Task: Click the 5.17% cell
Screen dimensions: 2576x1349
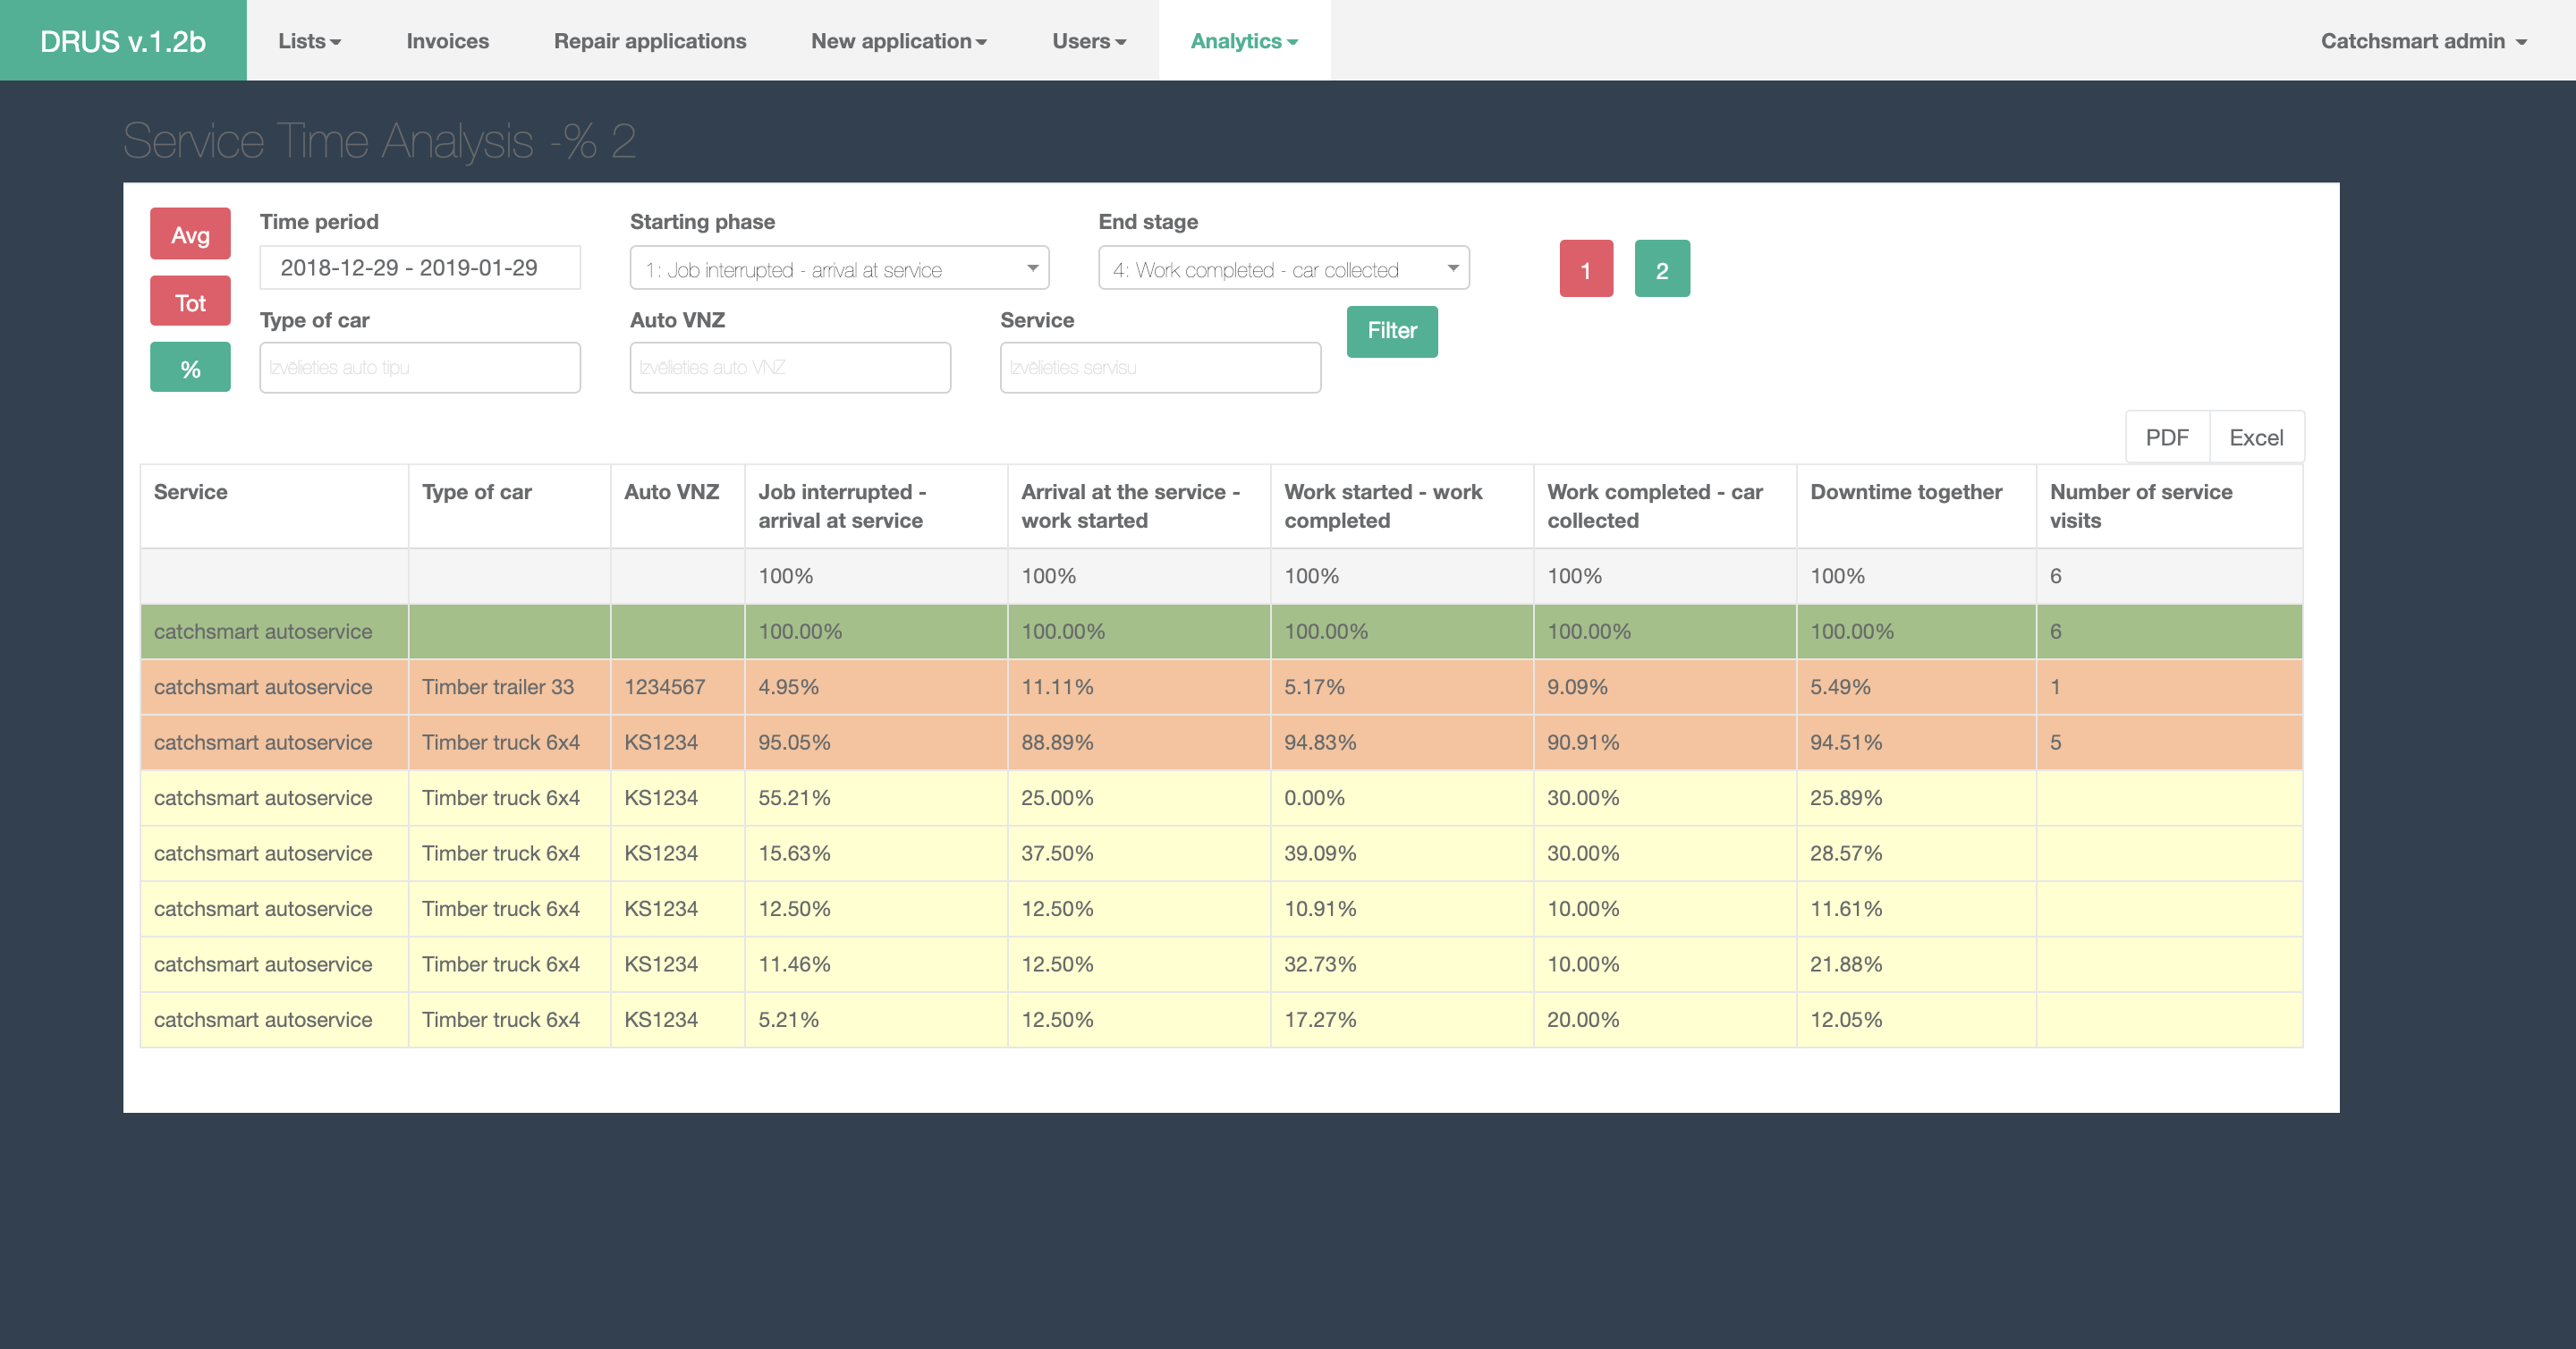Action: [x=1401, y=687]
